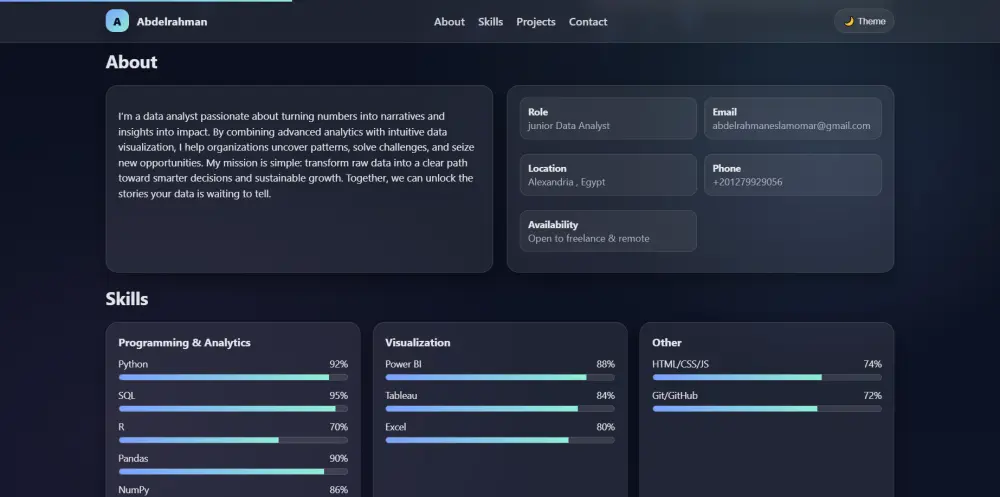Image resolution: width=1000 pixels, height=497 pixels.
Task: Click the Python skill progress bar
Action: (x=233, y=377)
